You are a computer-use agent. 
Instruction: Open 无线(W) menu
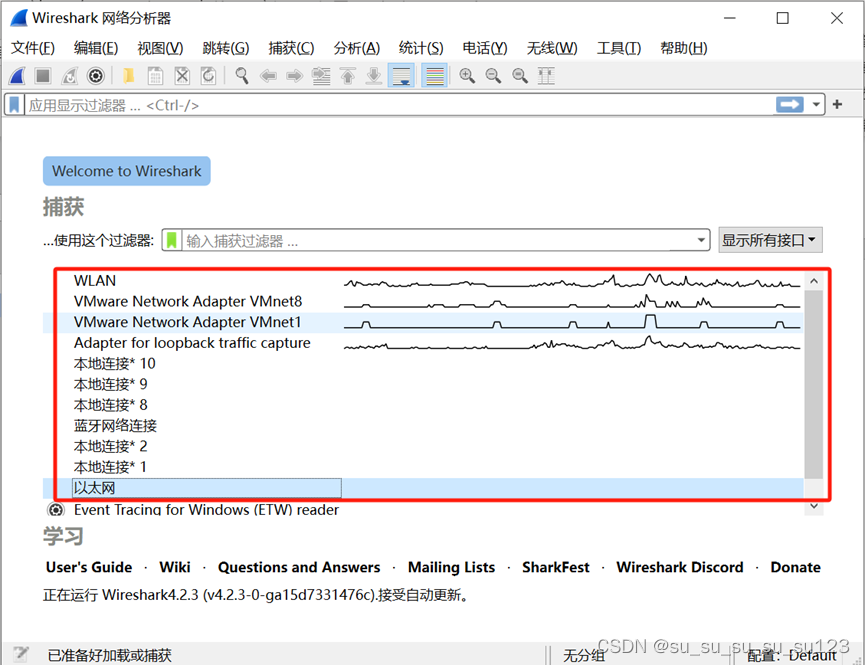[x=552, y=48]
